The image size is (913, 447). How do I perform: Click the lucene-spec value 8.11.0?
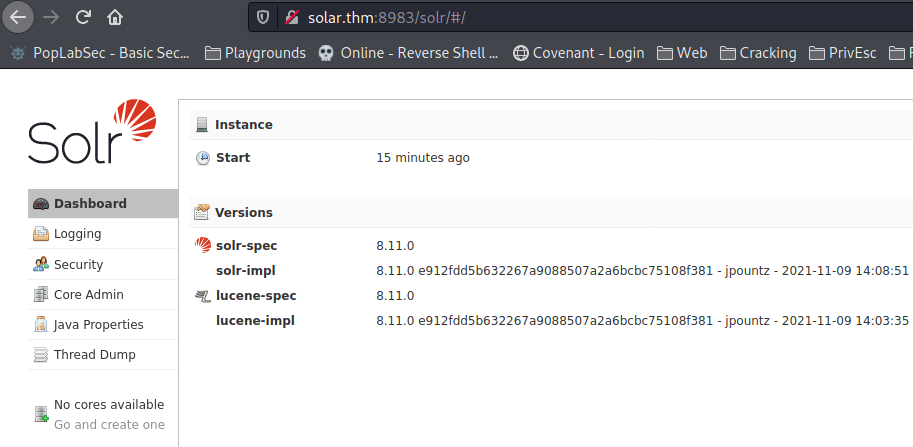tap(395, 296)
